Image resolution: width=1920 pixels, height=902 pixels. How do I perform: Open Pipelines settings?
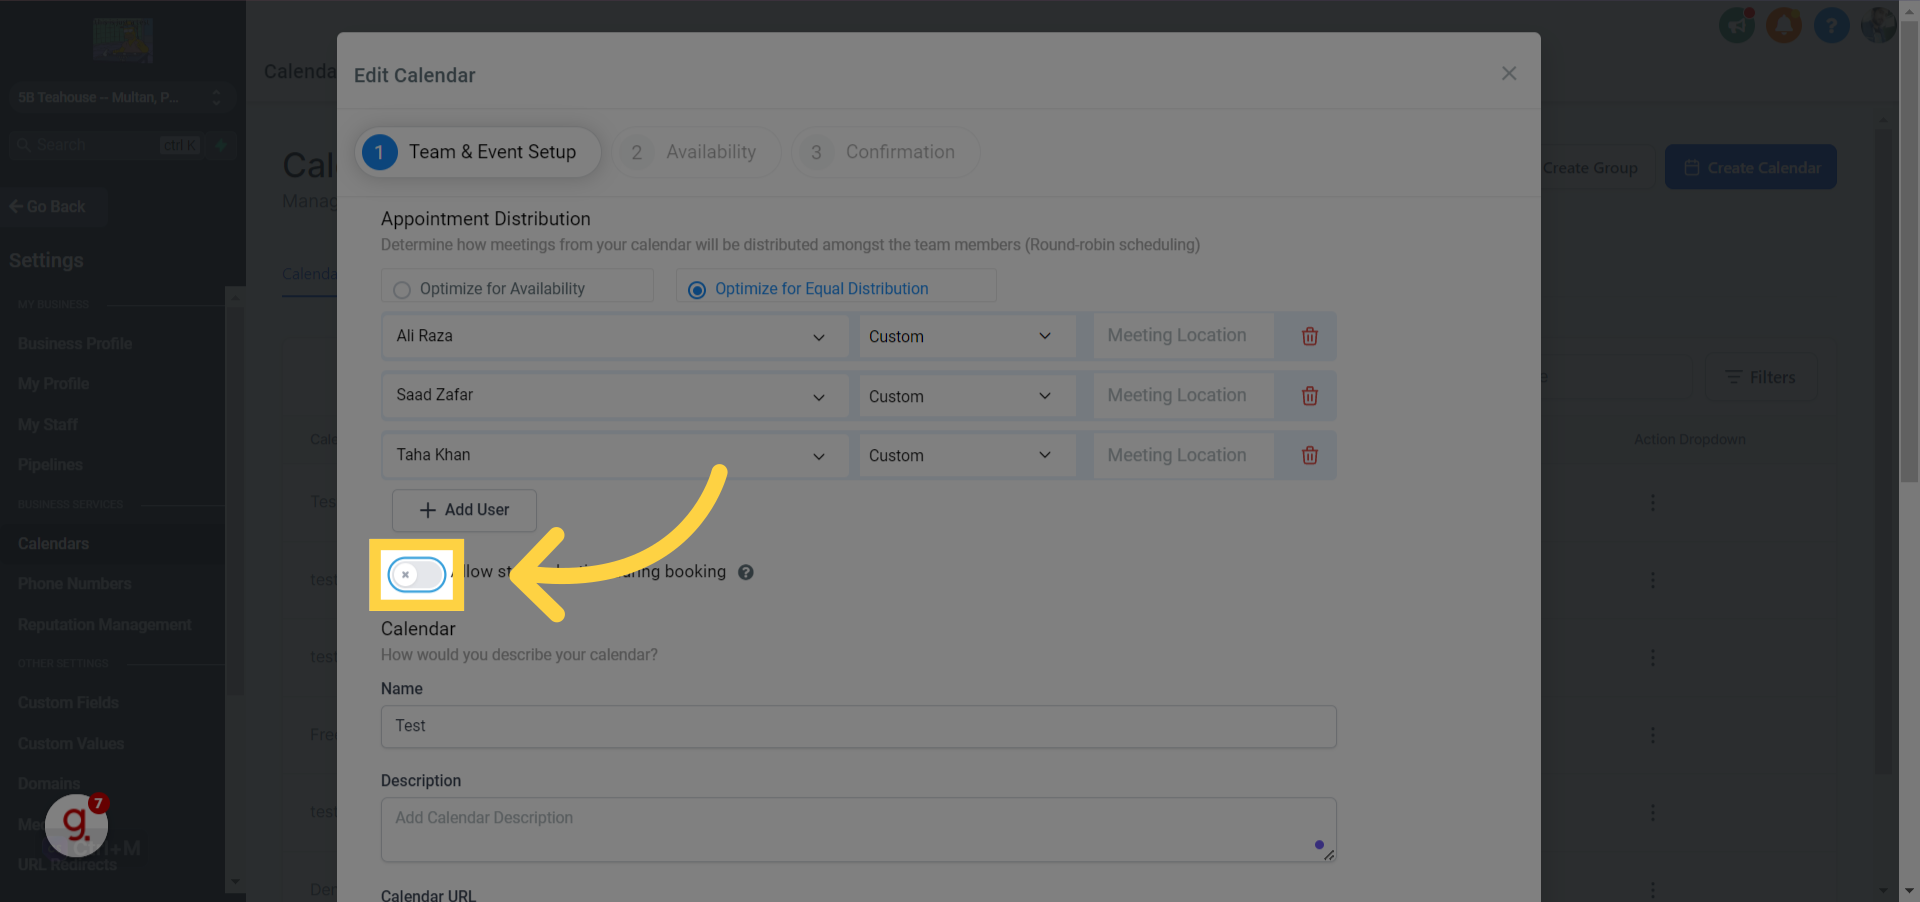(x=50, y=464)
